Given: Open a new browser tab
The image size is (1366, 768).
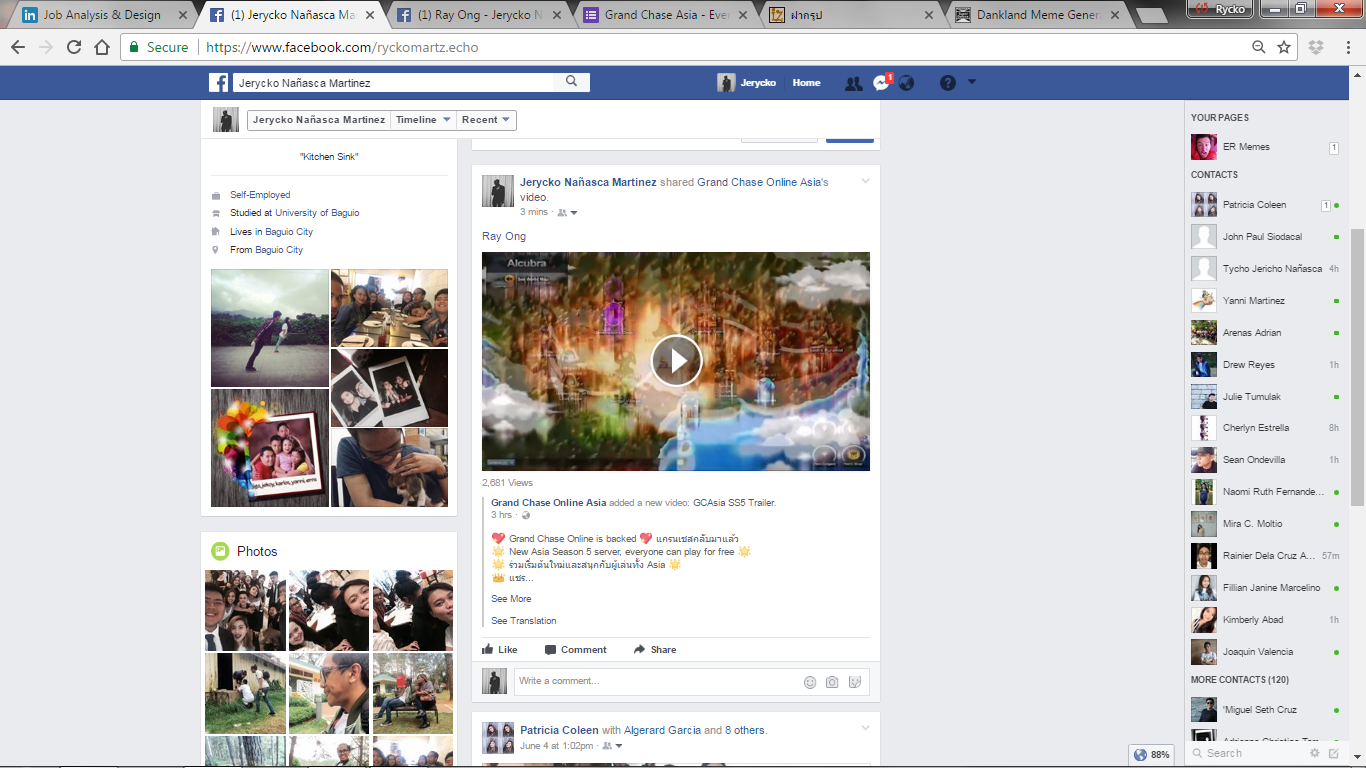Looking at the screenshot, I should coord(1152,15).
